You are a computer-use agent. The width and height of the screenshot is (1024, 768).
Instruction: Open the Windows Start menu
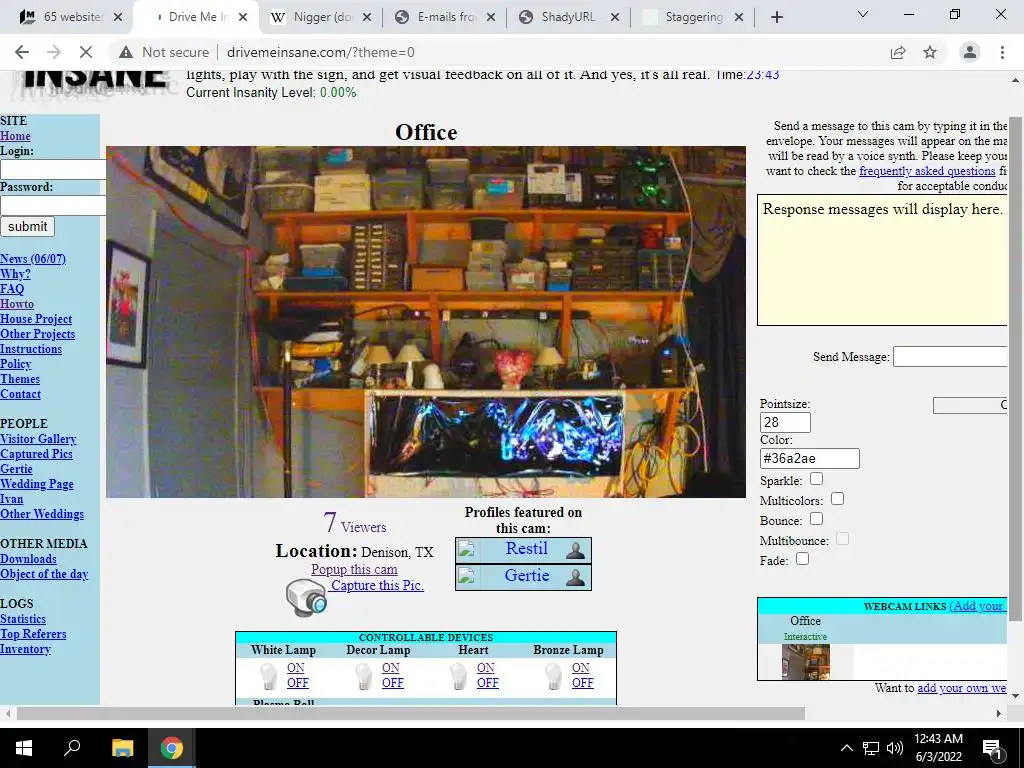click(24, 748)
